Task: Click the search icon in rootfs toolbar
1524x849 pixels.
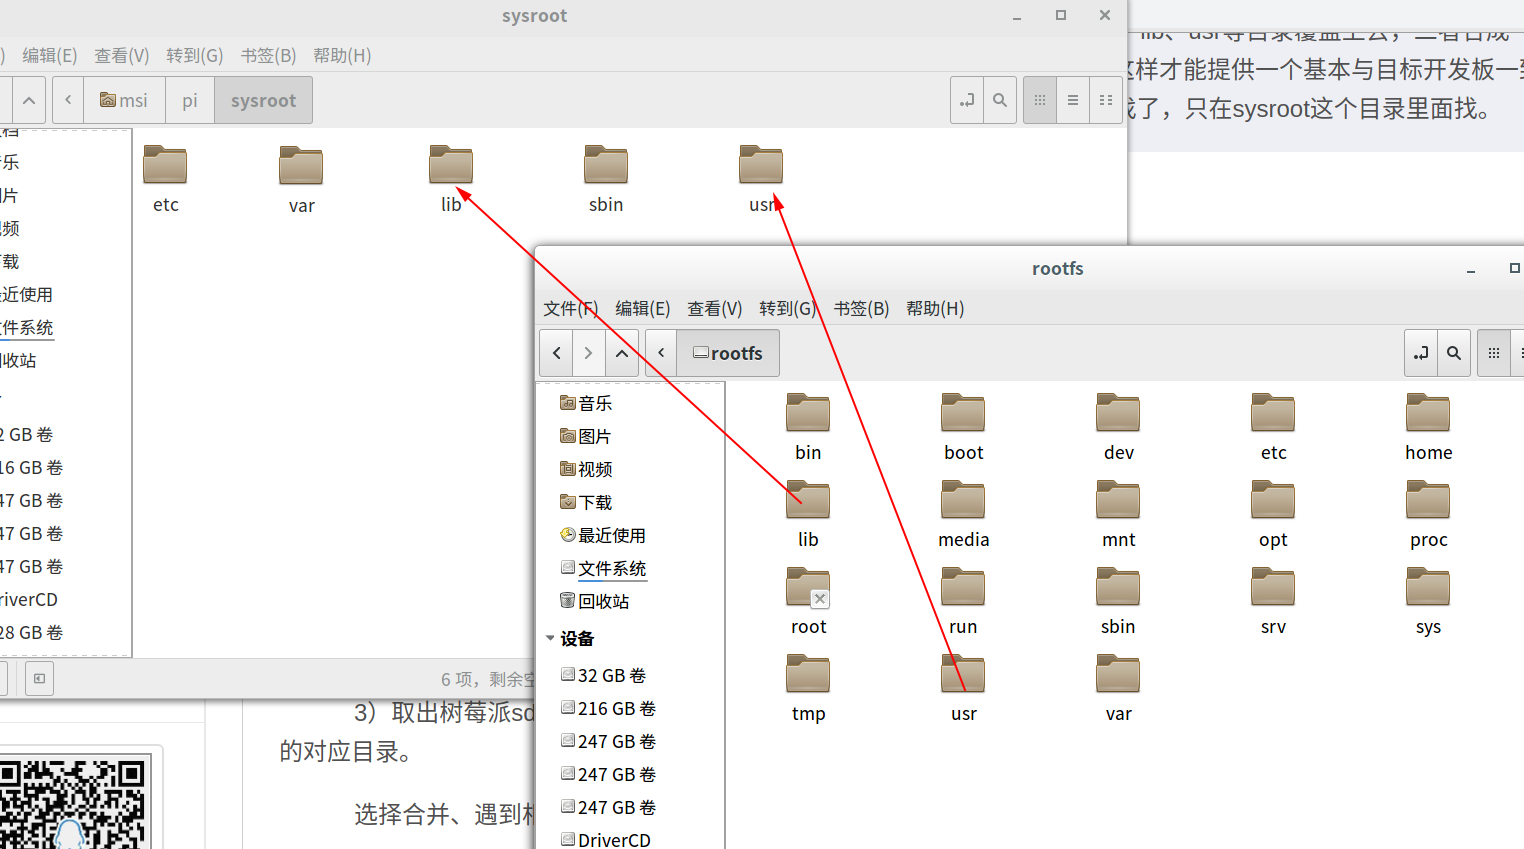Action: point(1454,353)
